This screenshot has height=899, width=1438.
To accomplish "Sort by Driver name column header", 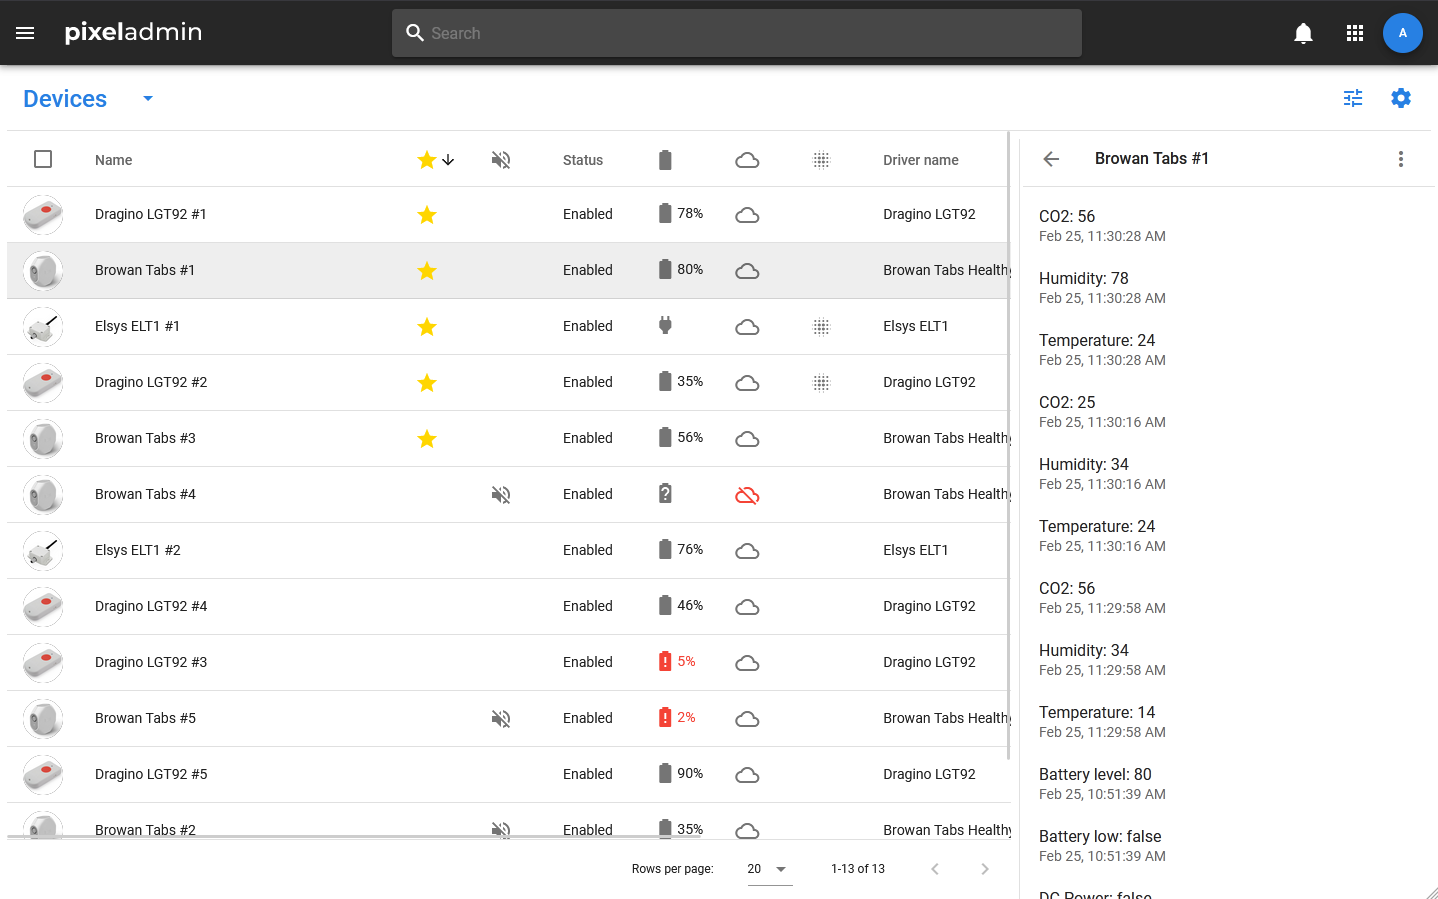I will point(920,160).
